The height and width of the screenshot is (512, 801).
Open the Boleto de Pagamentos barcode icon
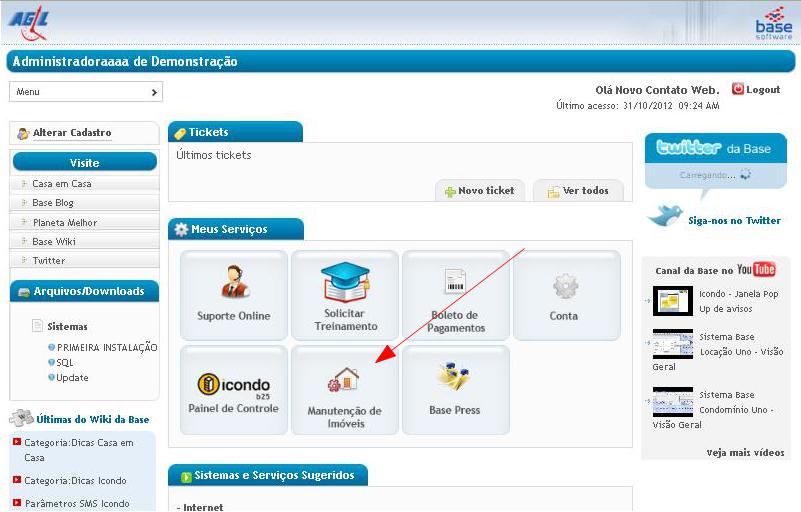[x=455, y=282]
